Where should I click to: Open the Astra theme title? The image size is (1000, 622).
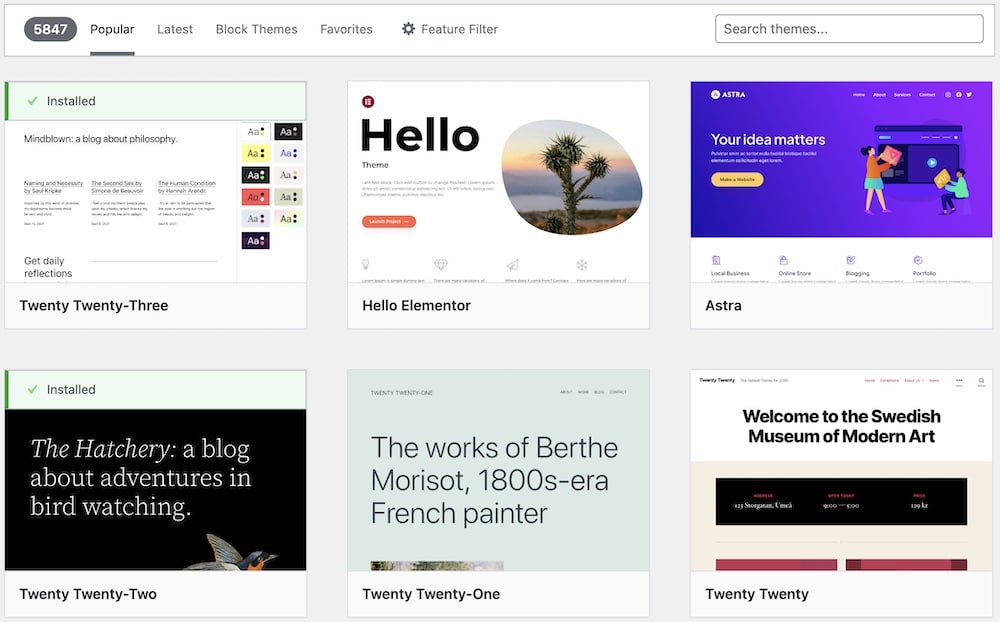(x=723, y=306)
